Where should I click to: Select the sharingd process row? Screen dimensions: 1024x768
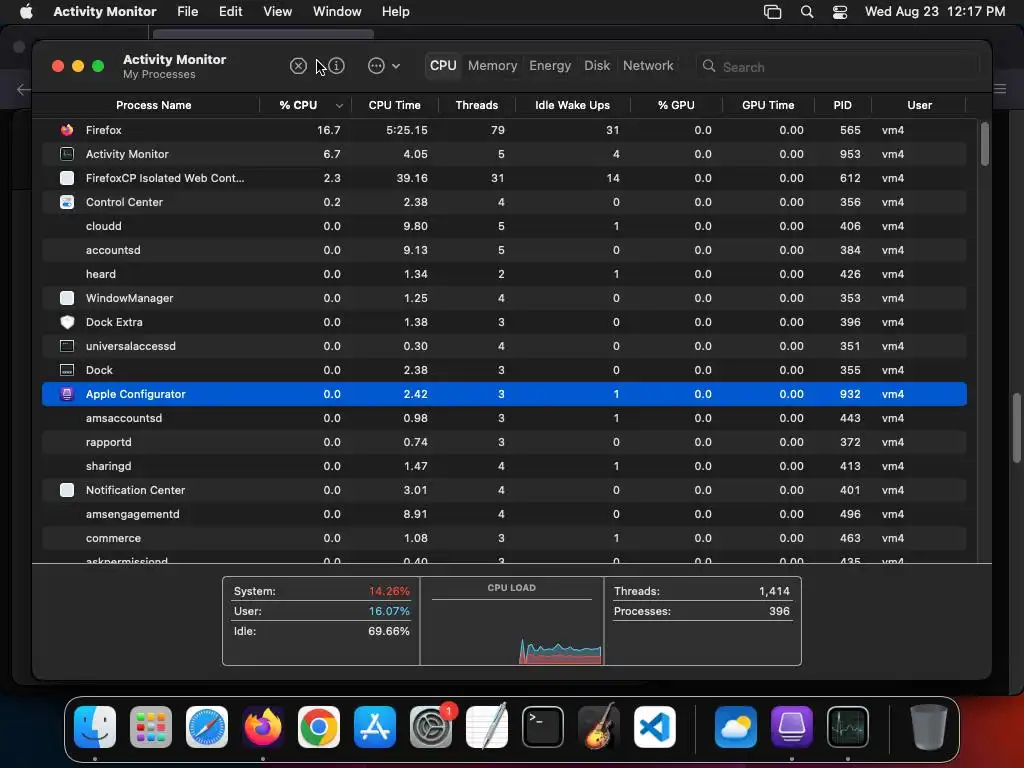point(504,466)
